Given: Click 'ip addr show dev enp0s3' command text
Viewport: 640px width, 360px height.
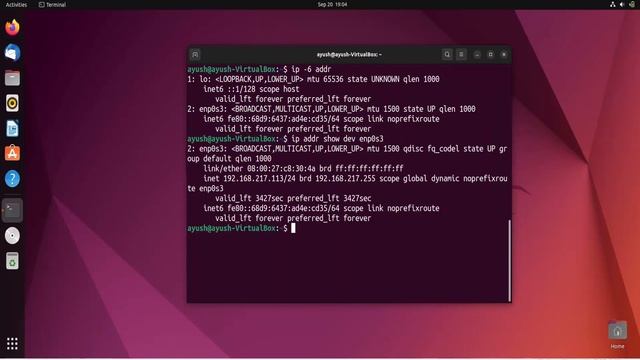Looking at the screenshot, I should [x=337, y=139].
